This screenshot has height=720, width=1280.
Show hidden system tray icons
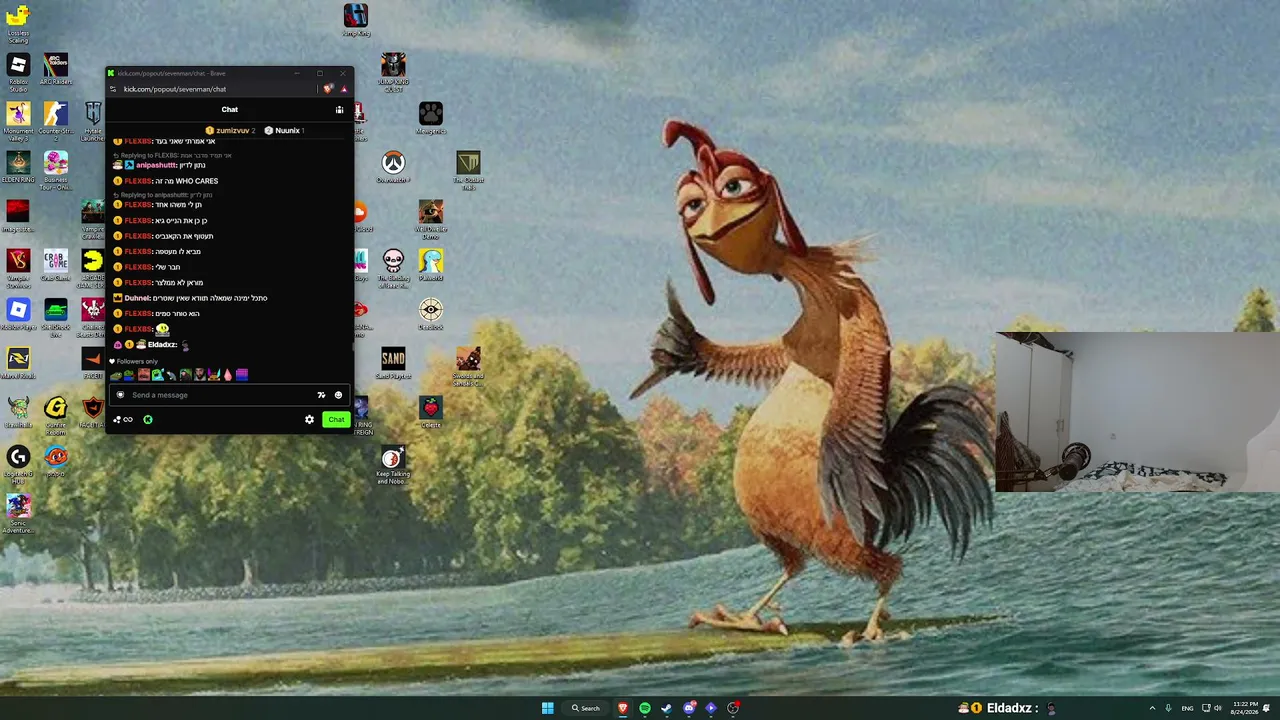(1152, 708)
